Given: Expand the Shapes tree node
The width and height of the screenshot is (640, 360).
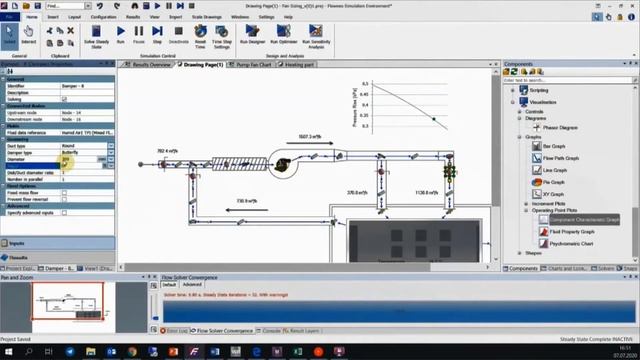Looking at the screenshot, I should [x=520, y=253].
